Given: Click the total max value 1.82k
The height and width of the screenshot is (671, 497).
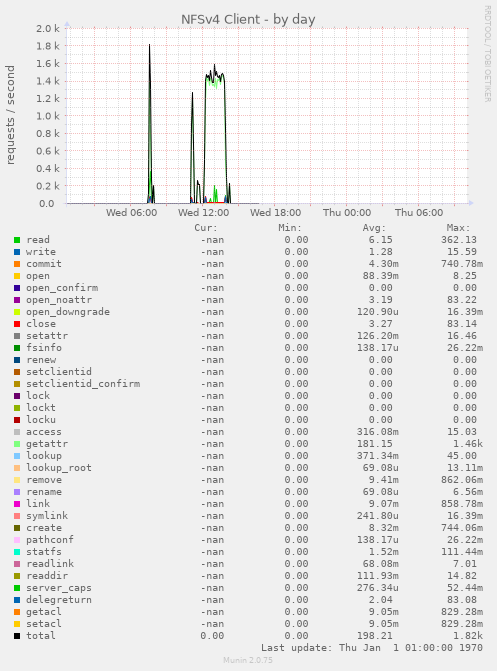Looking at the screenshot, I should pos(468,635).
